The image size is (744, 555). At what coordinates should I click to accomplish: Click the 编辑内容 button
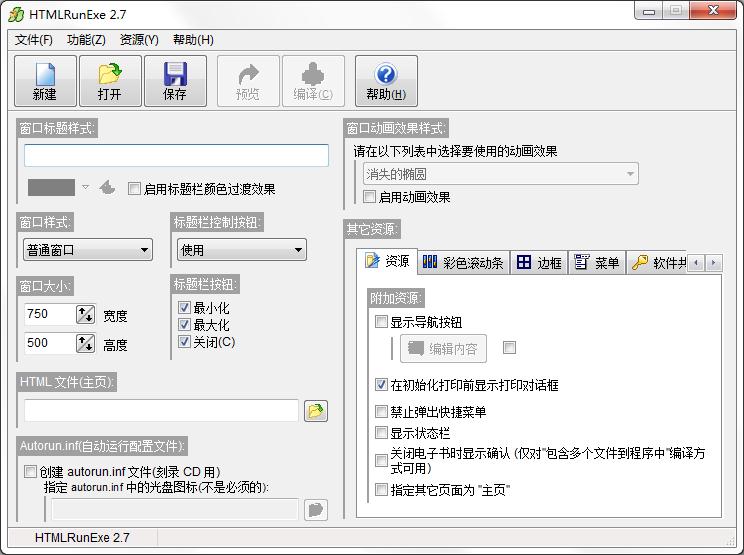[443, 349]
